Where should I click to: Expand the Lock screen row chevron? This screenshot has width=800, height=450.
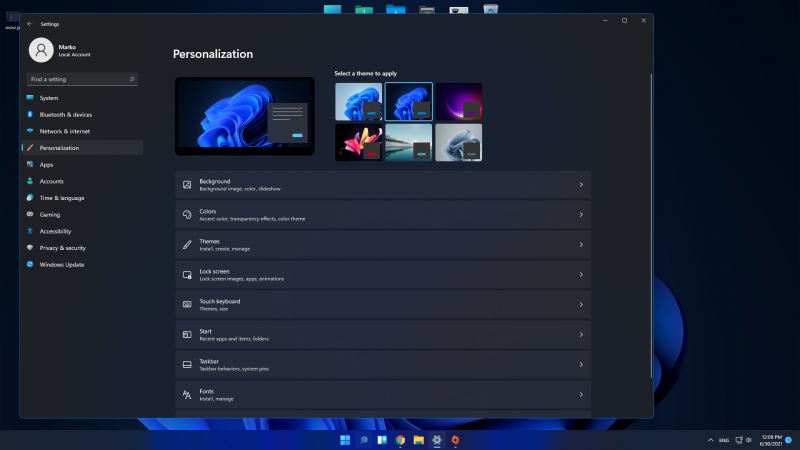point(581,274)
